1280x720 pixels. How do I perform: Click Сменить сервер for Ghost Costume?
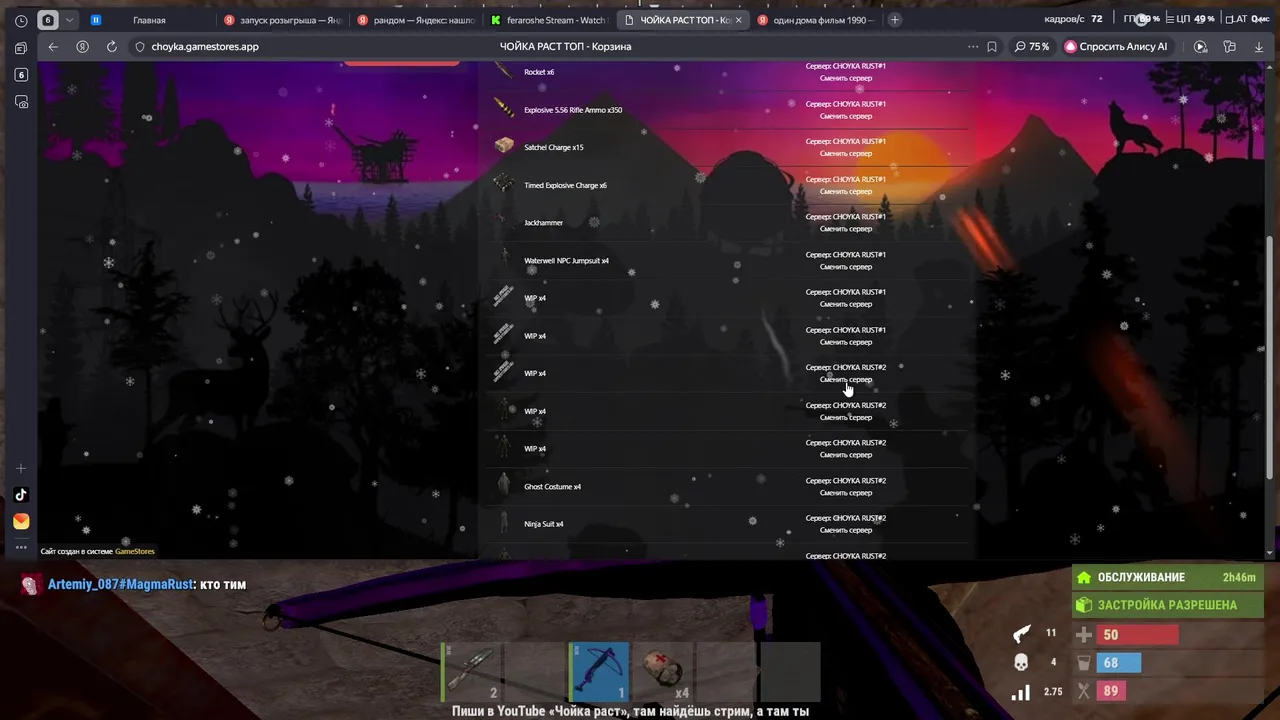coord(846,493)
